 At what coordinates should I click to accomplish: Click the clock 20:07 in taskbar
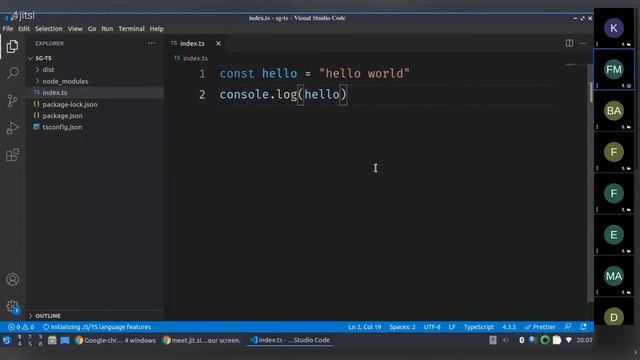pyautogui.click(x=584, y=340)
